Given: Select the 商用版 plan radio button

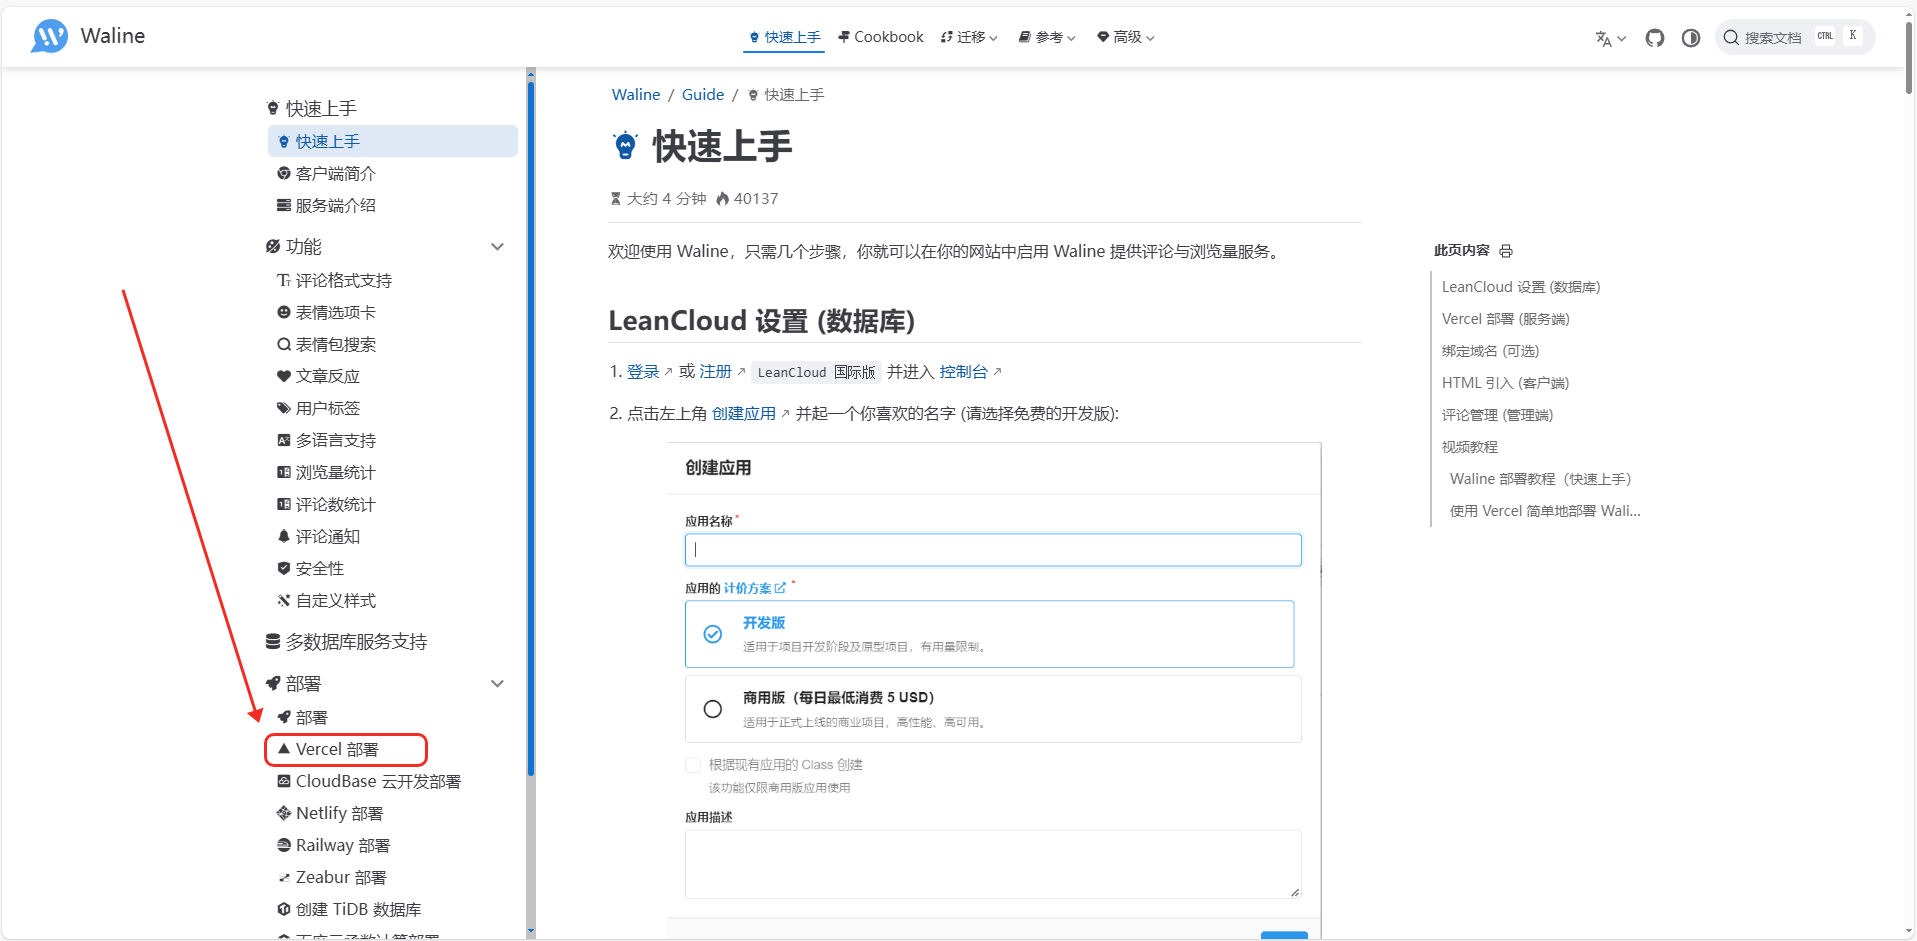Looking at the screenshot, I should point(713,709).
